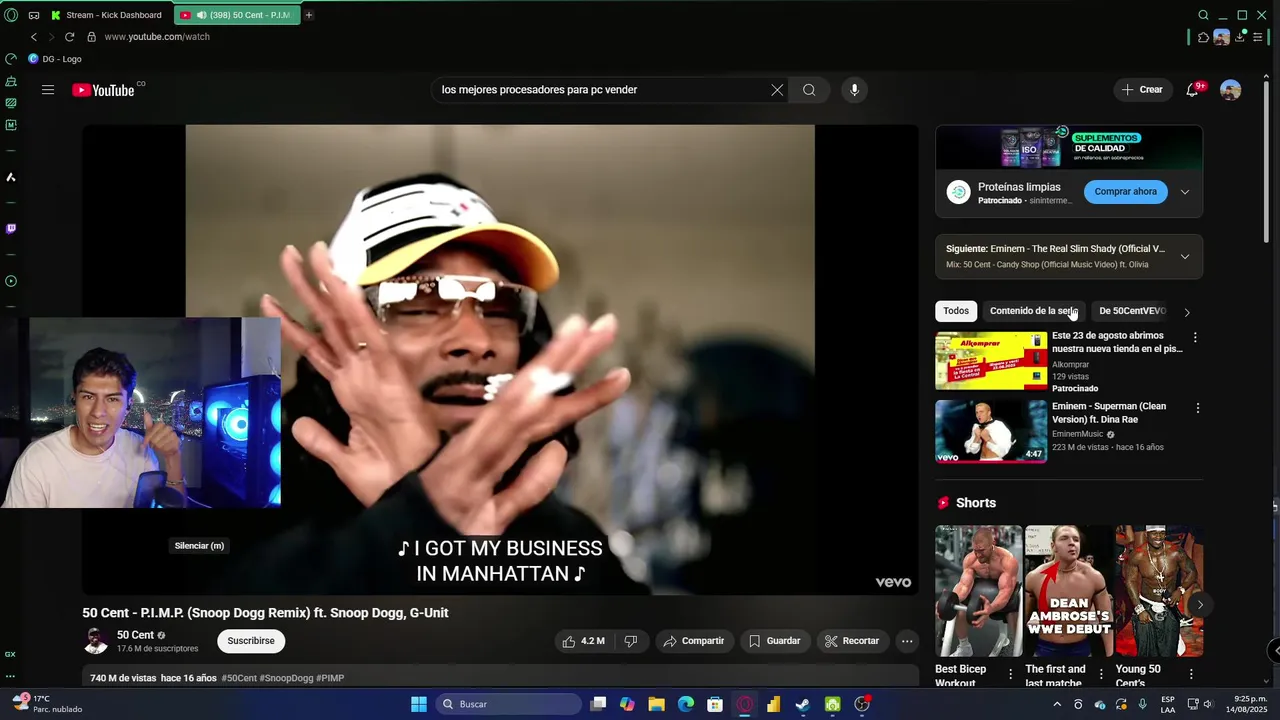Viewport: 1280px width, 720px height.
Task: Go back with the browser arrow
Action: tap(34, 37)
